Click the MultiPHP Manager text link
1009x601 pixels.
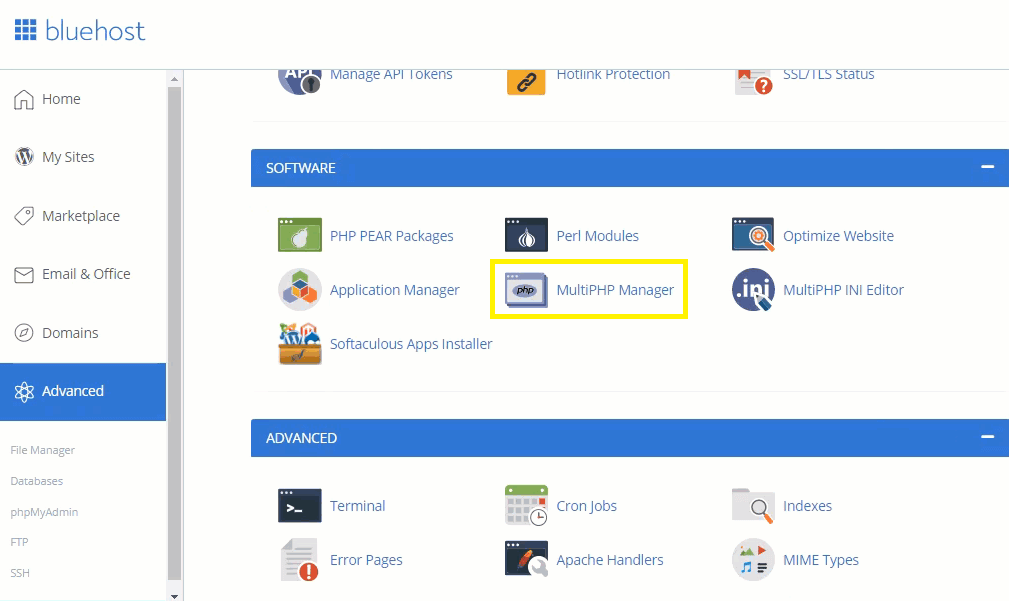click(615, 290)
